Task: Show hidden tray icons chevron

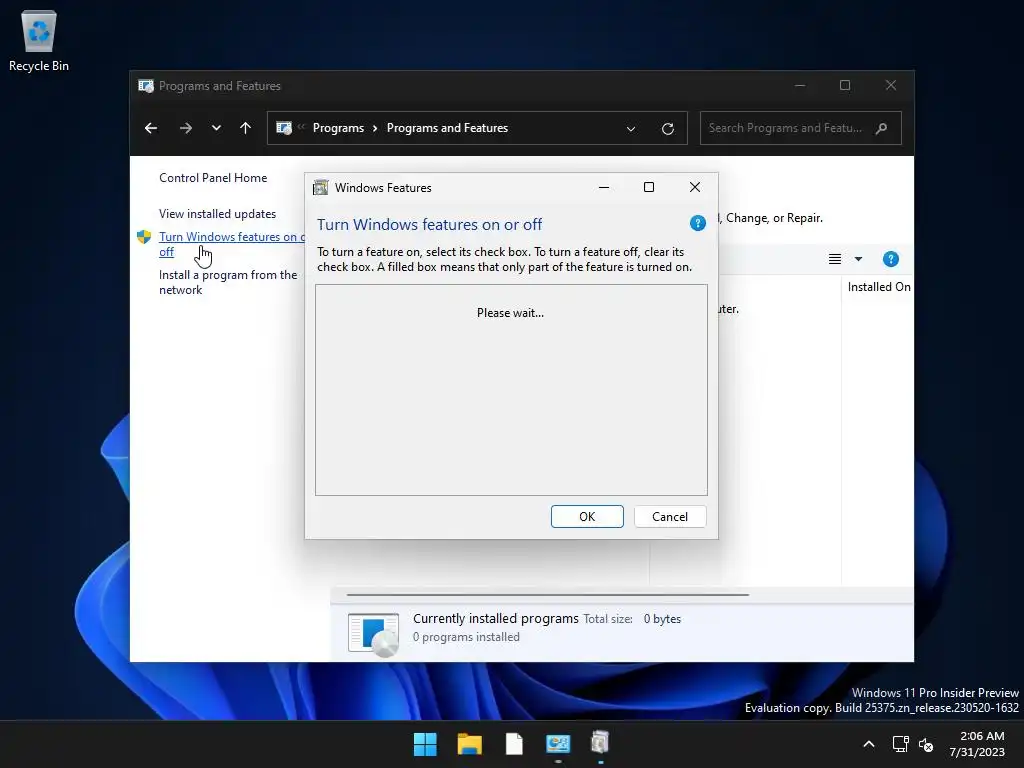Action: pyautogui.click(x=869, y=744)
